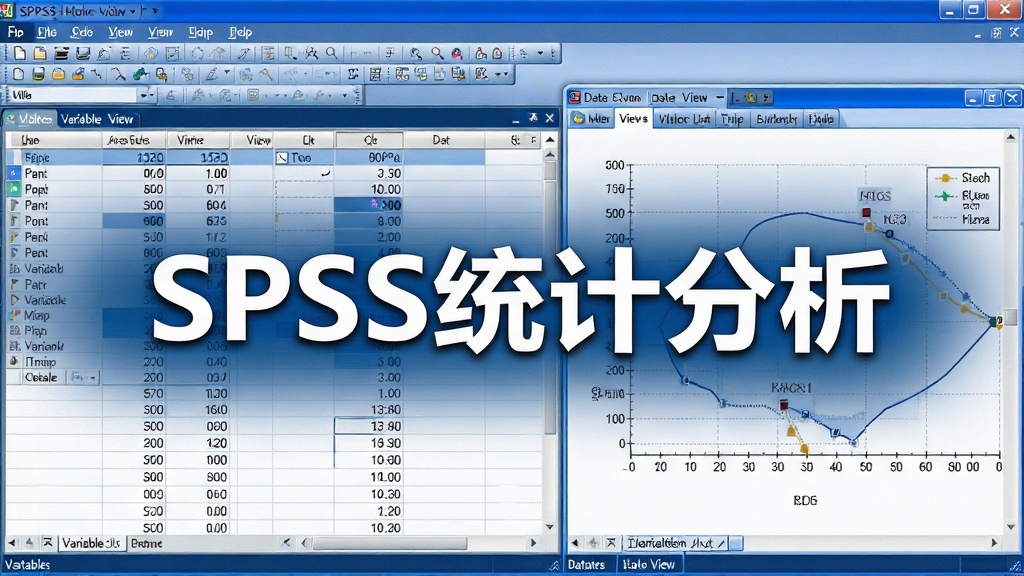Screen dimensions: 1024x576
Task: Click the yellow Stech legend marker
Action: [945, 178]
